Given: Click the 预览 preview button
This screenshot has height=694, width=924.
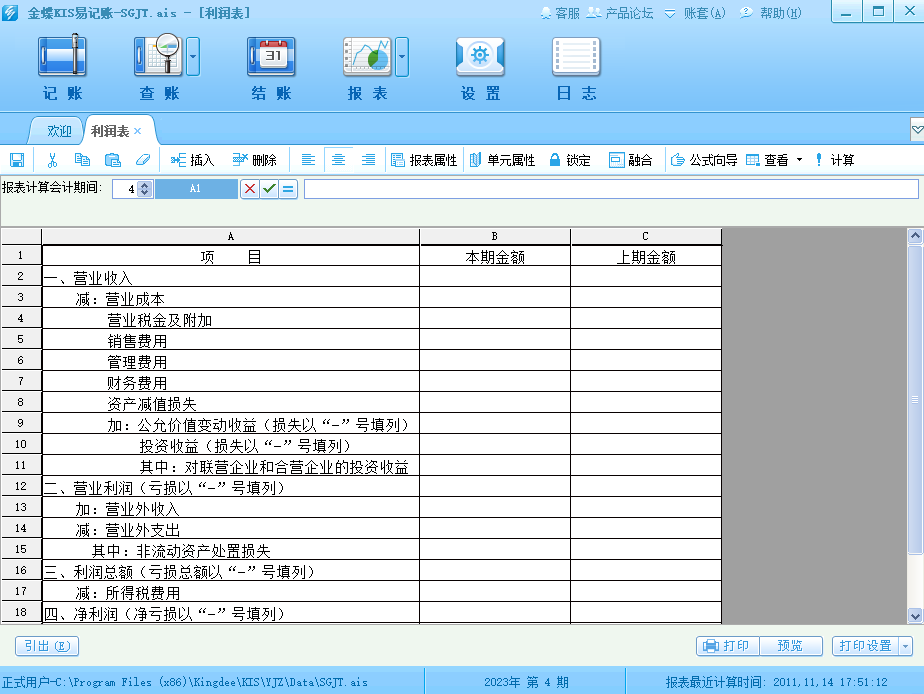Looking at the screenshot, I should coord(790,646).
